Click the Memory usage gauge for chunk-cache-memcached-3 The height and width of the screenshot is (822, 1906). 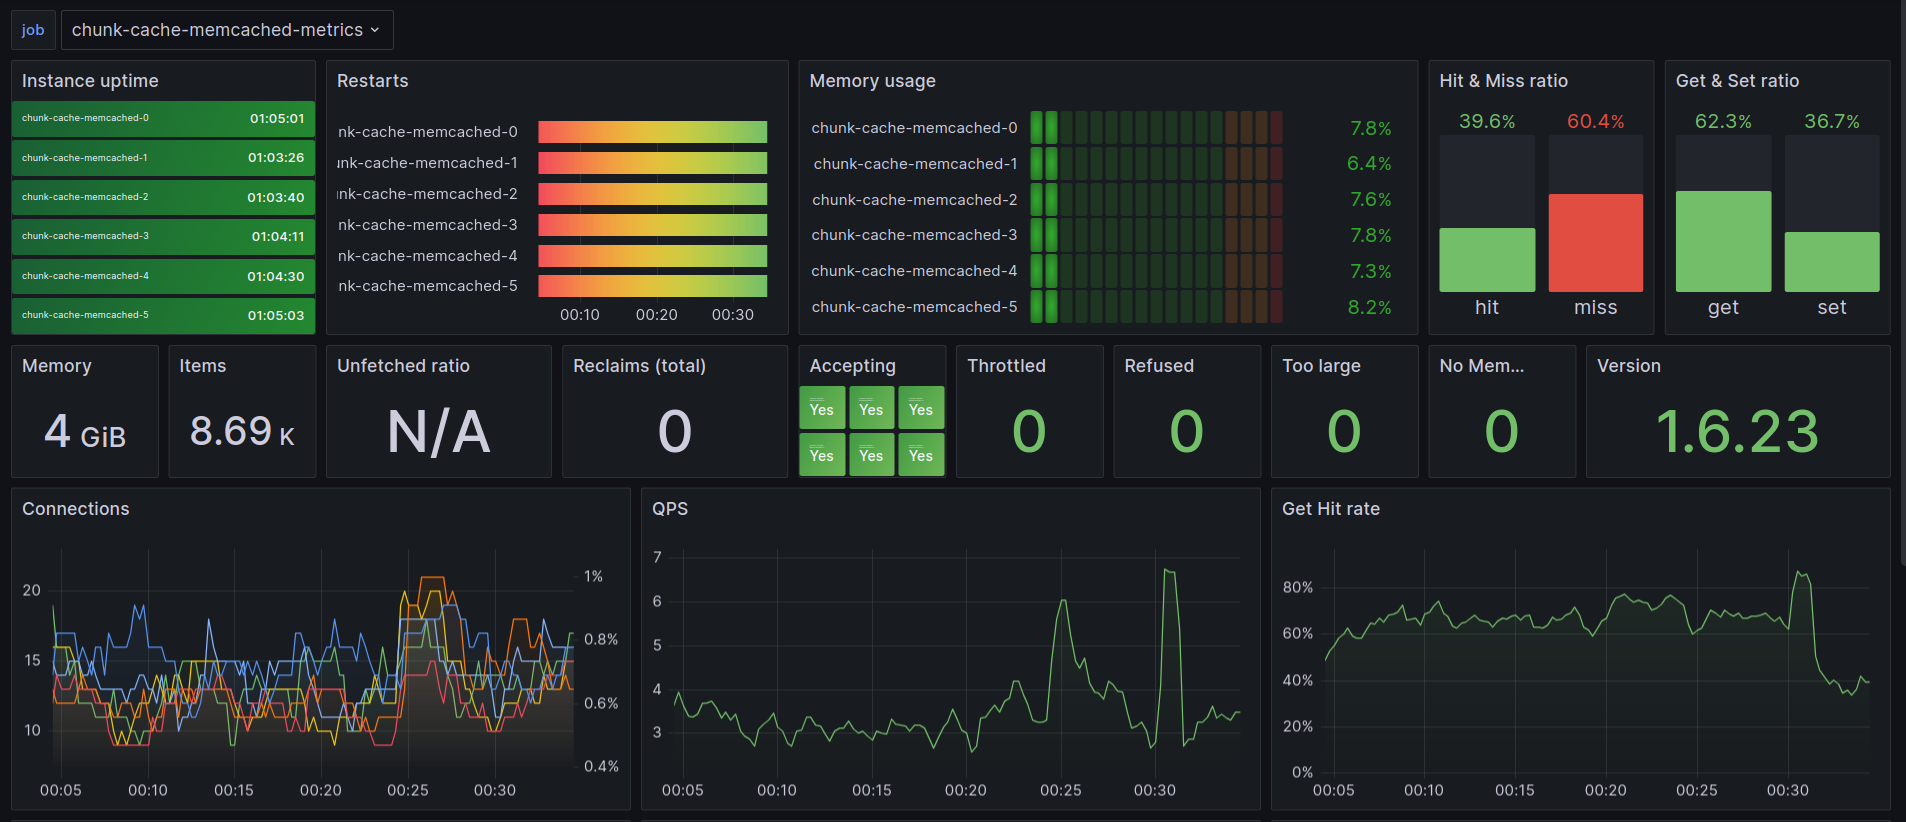click(x=1156, y=235)
